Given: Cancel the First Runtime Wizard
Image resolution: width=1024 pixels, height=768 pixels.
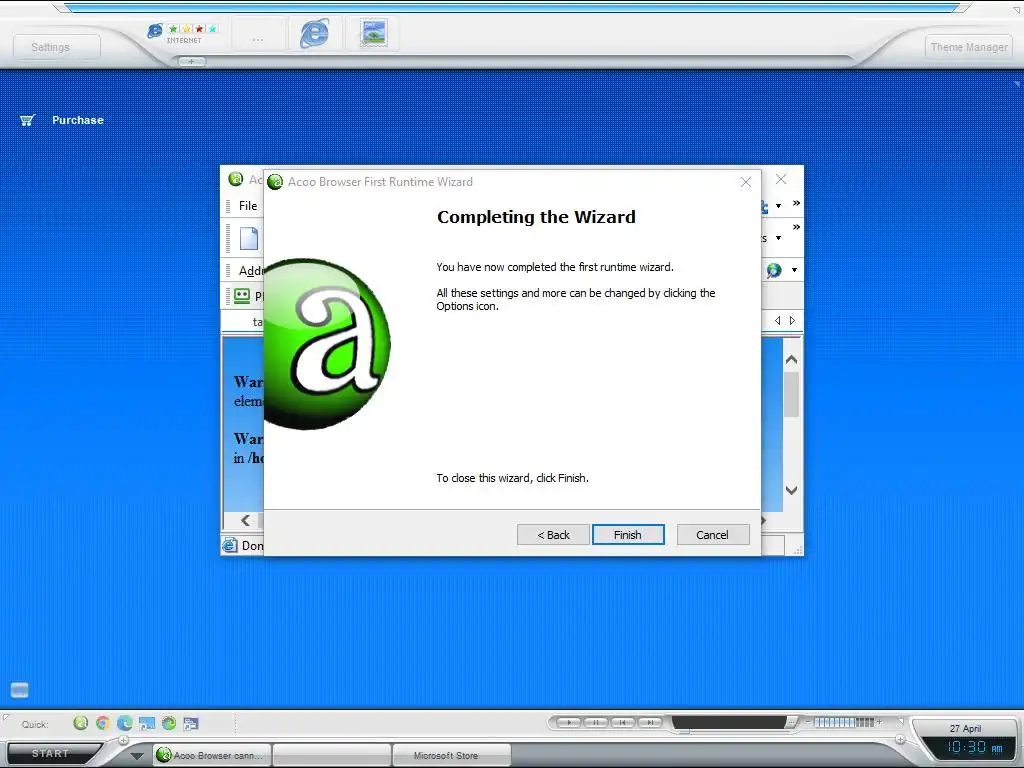Looking at the screenshot, I should (x=712, y=534).
